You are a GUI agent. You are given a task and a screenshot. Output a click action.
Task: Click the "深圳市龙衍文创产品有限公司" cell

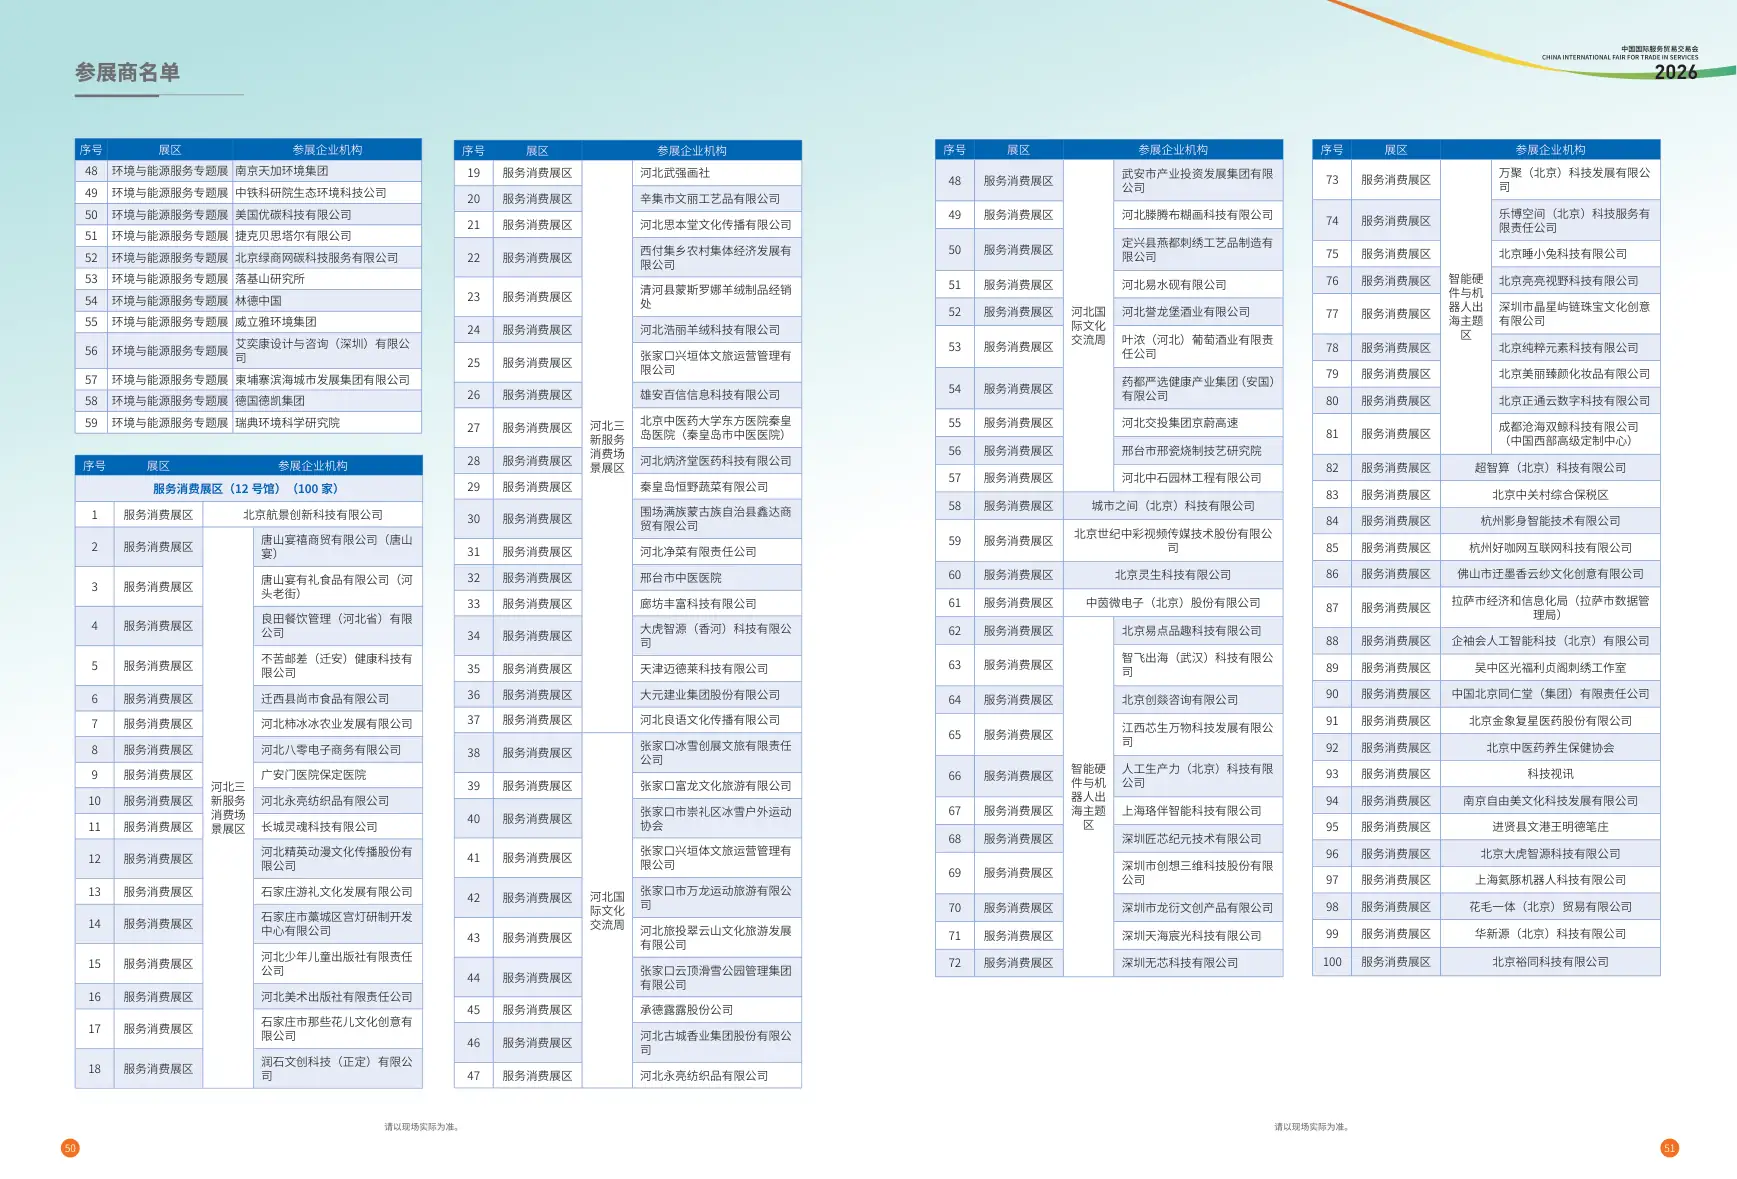click(x=1198, y=908)
